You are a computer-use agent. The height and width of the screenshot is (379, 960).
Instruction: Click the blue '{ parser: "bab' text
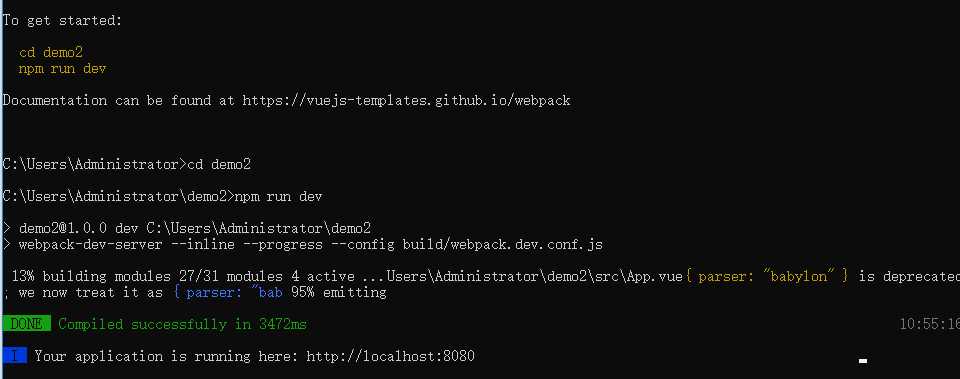coord(228,292)
